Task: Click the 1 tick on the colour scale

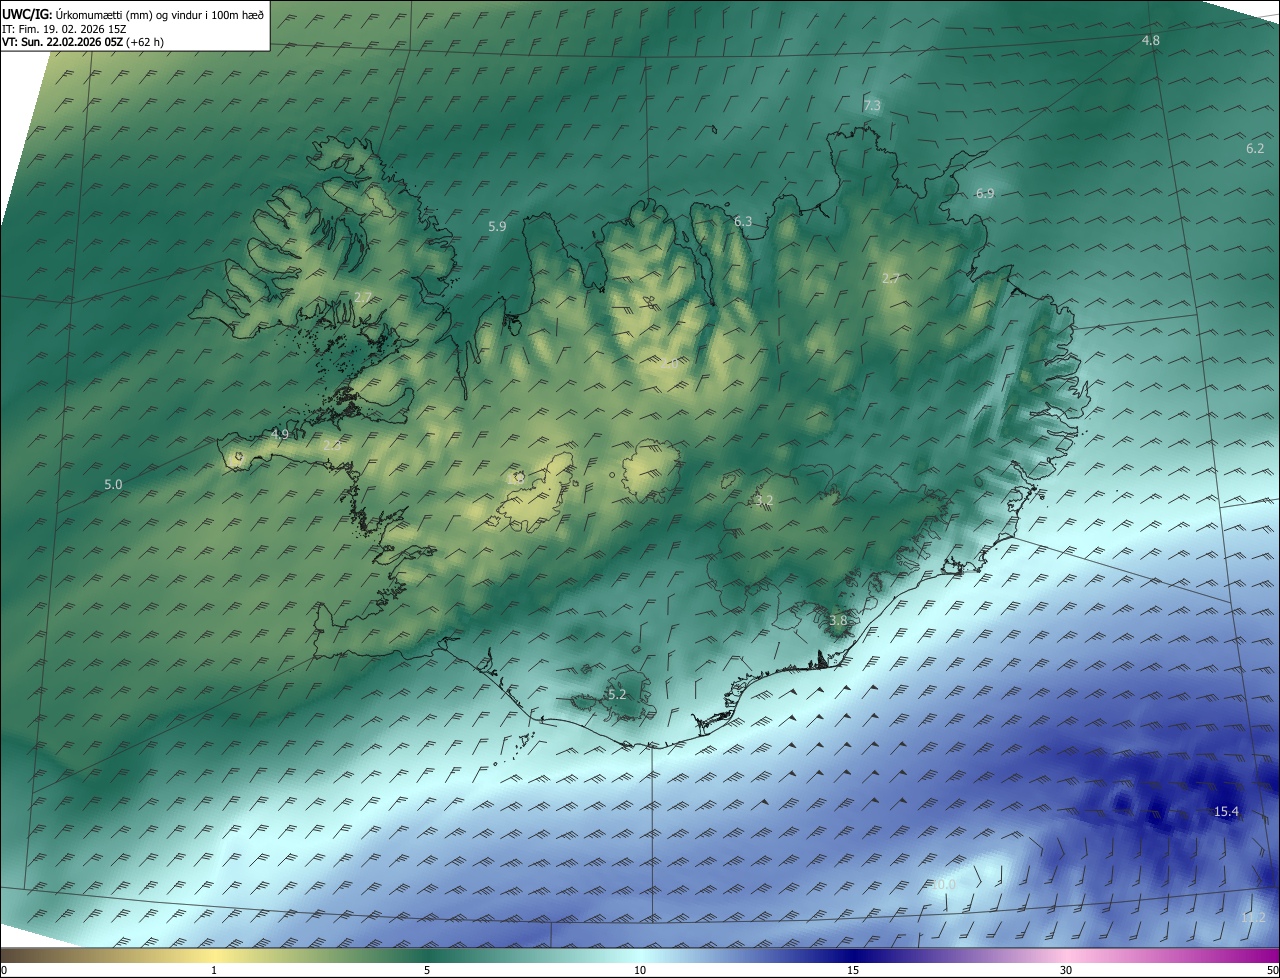Action: coord(214,970)
